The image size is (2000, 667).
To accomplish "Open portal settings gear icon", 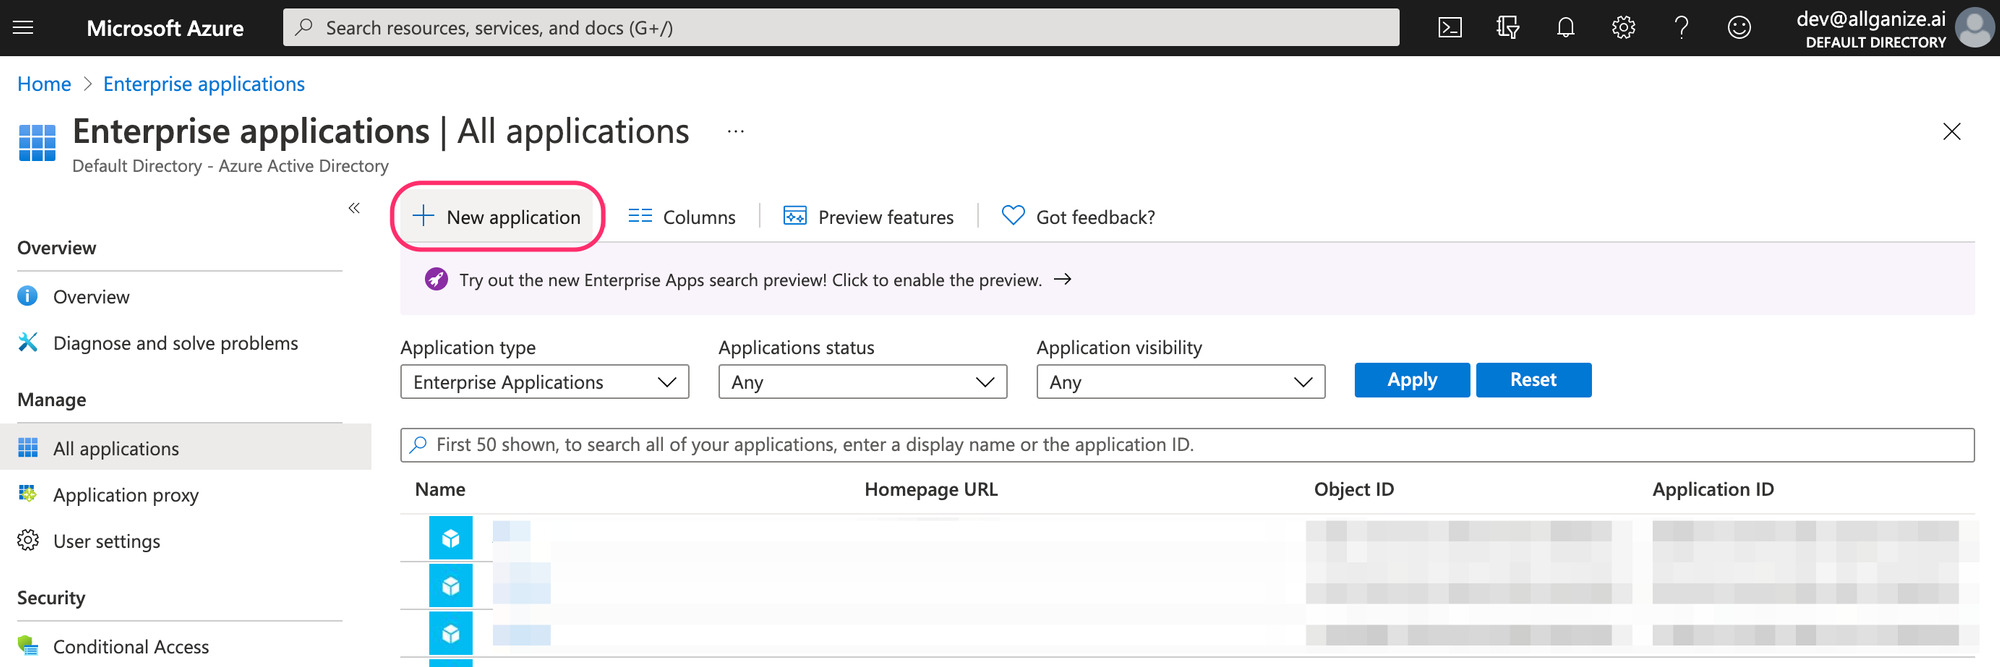I will click(1624, 28).
